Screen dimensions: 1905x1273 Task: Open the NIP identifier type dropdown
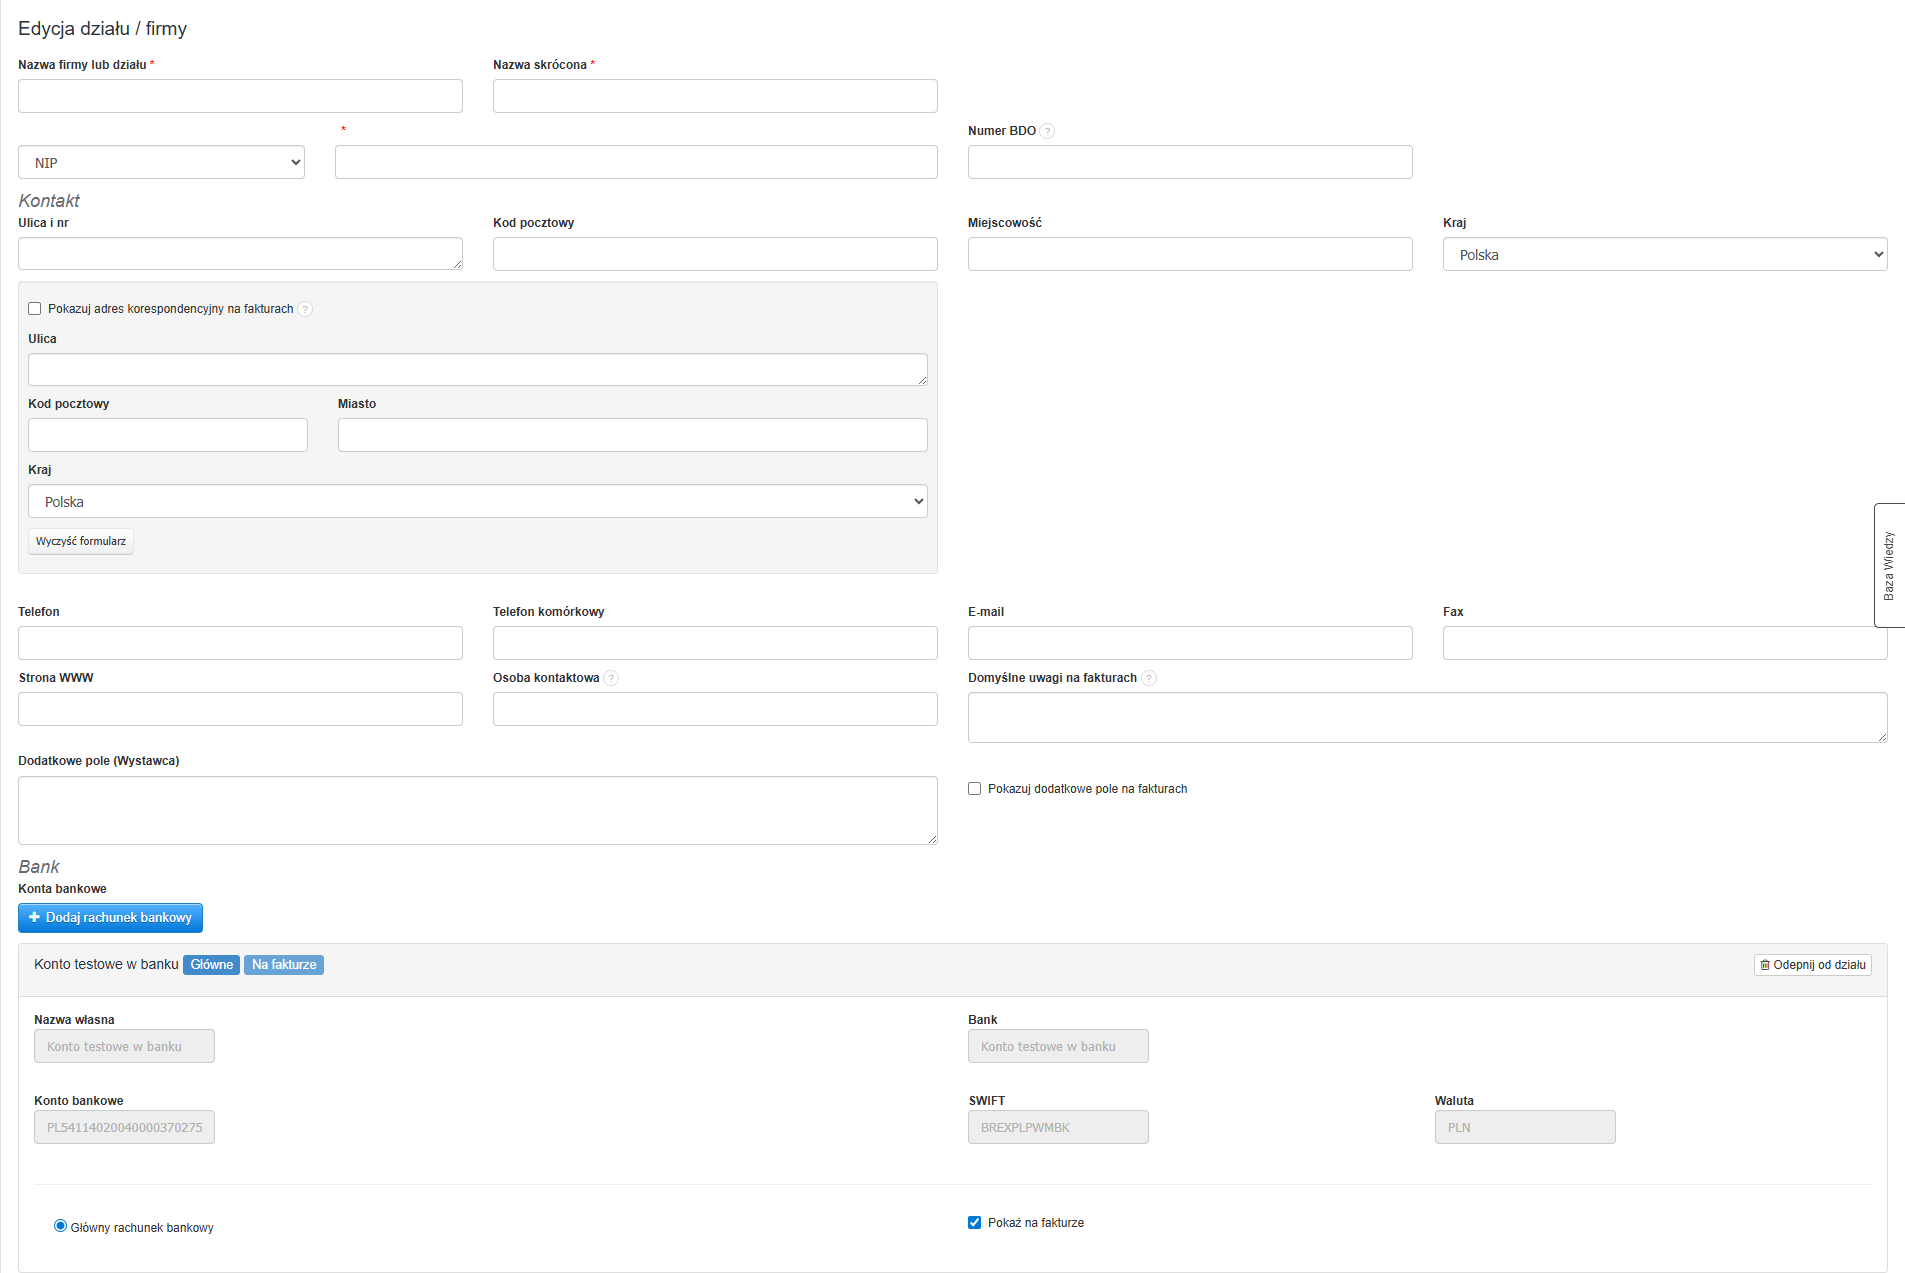161,163
